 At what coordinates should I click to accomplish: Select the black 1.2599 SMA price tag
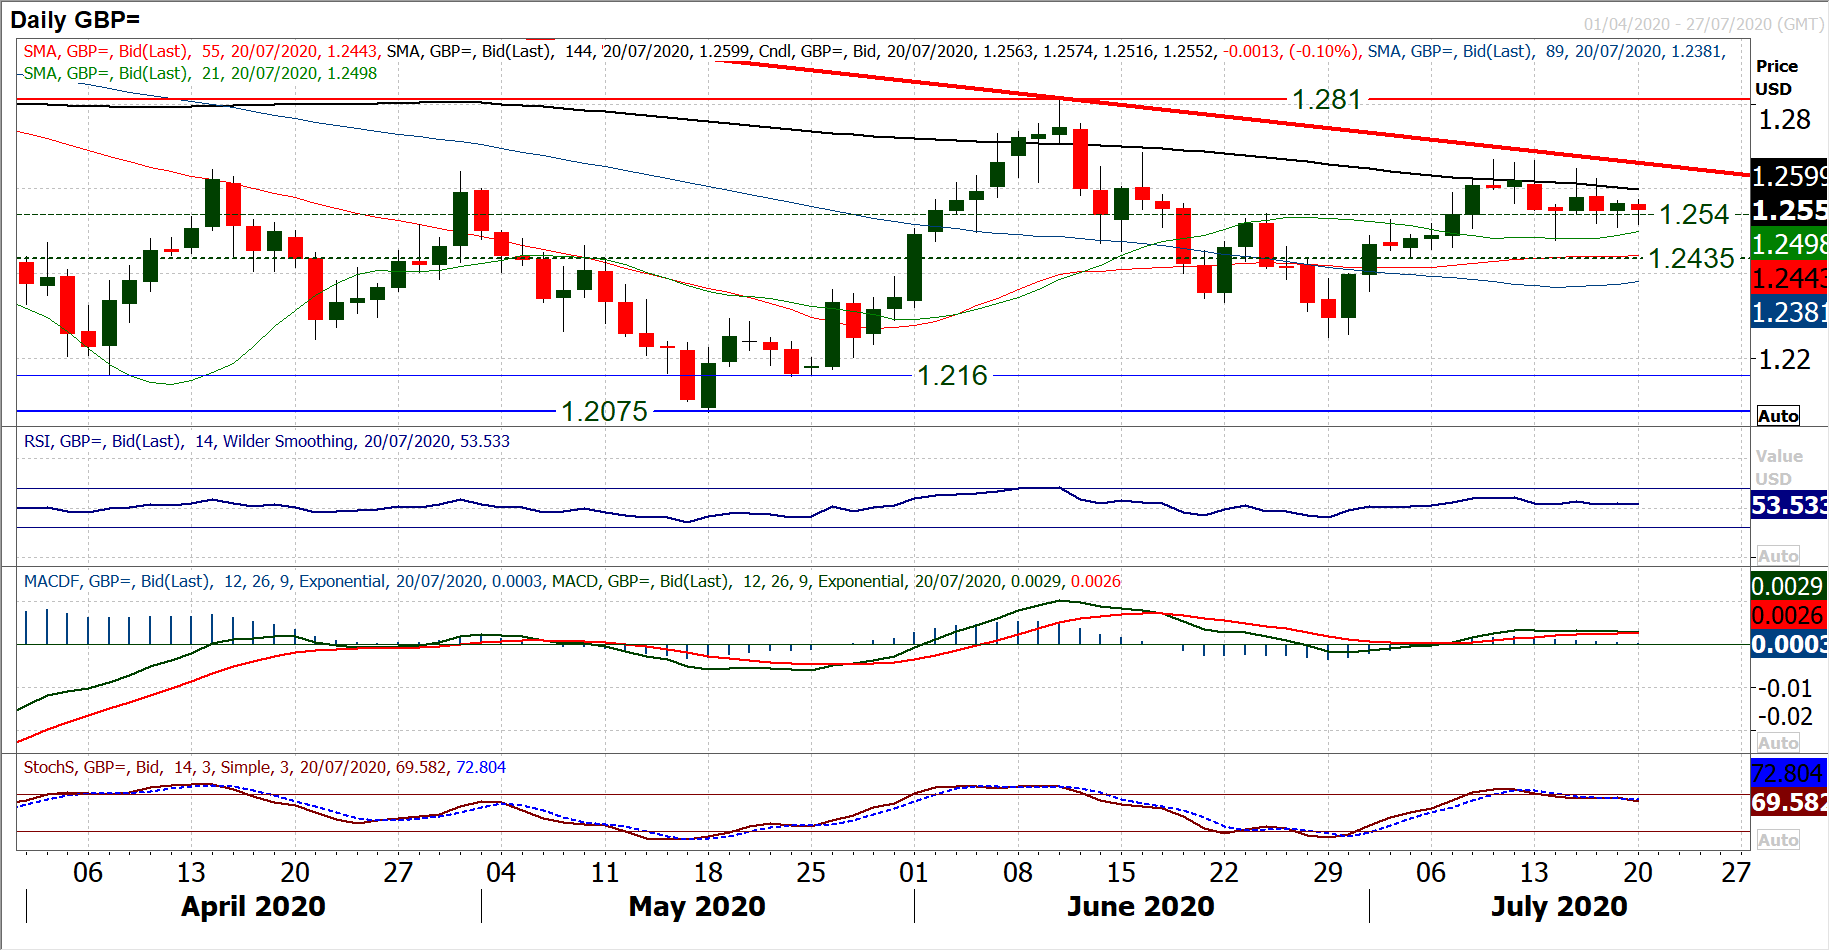point(1789,176)
